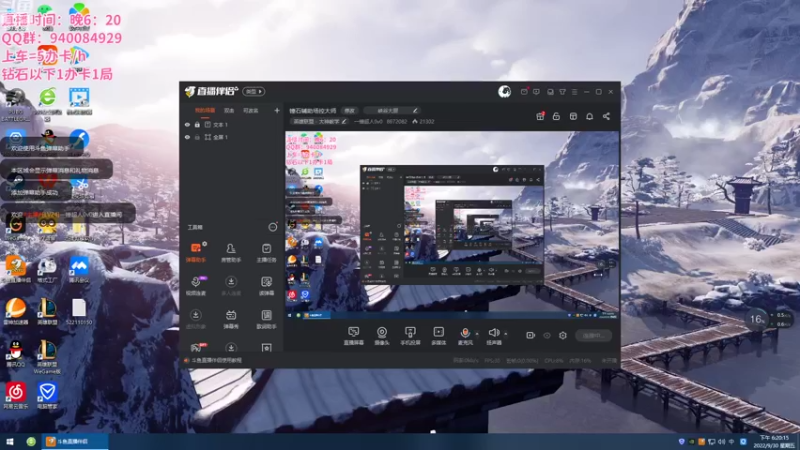
Task: Open the 弹幕助手 danmaku assistant tool
Action: tap(195, 253)
